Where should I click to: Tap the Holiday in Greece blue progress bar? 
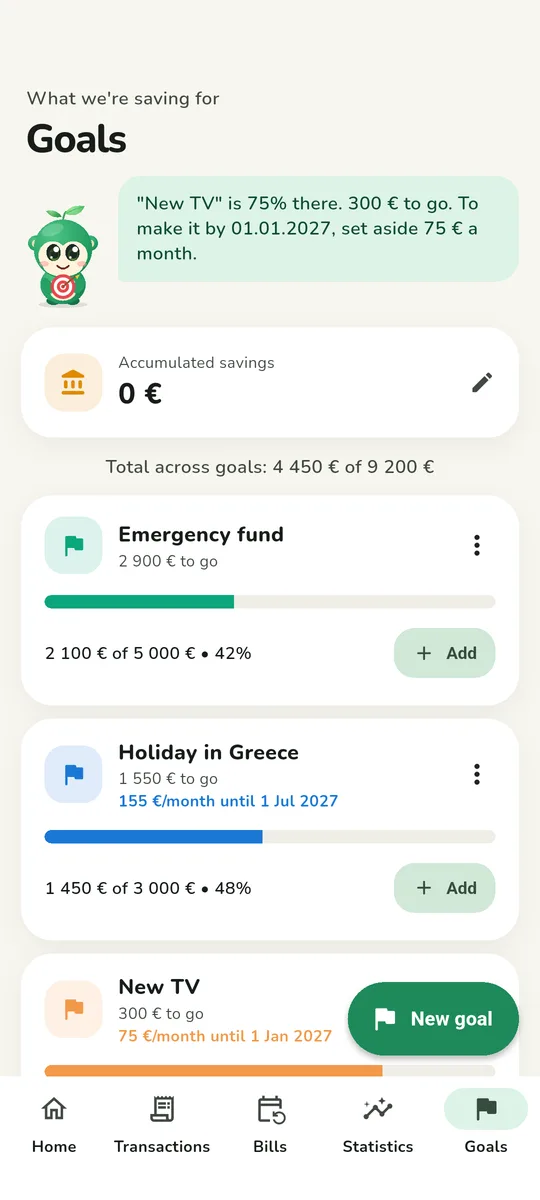click(270, 837)
